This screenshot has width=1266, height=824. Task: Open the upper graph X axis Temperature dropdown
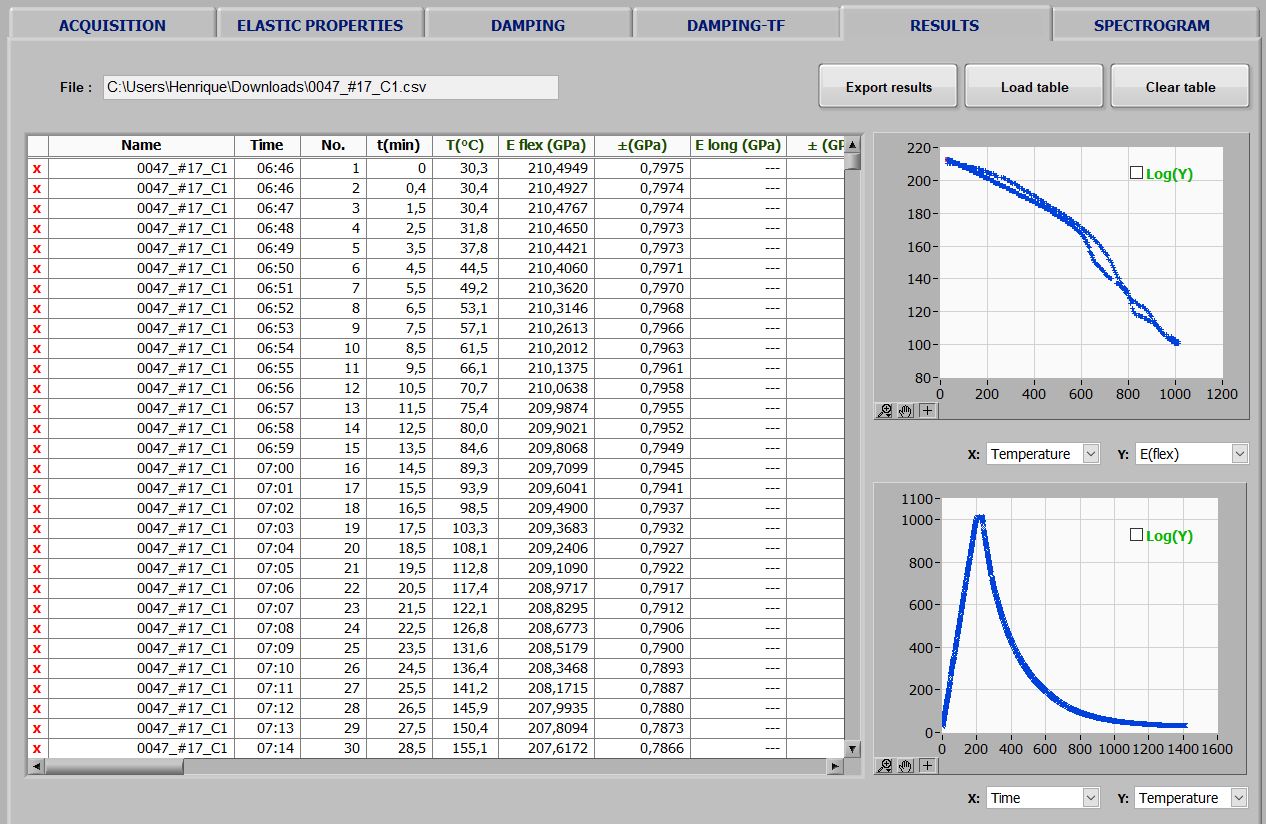[x=1043, y=454]
